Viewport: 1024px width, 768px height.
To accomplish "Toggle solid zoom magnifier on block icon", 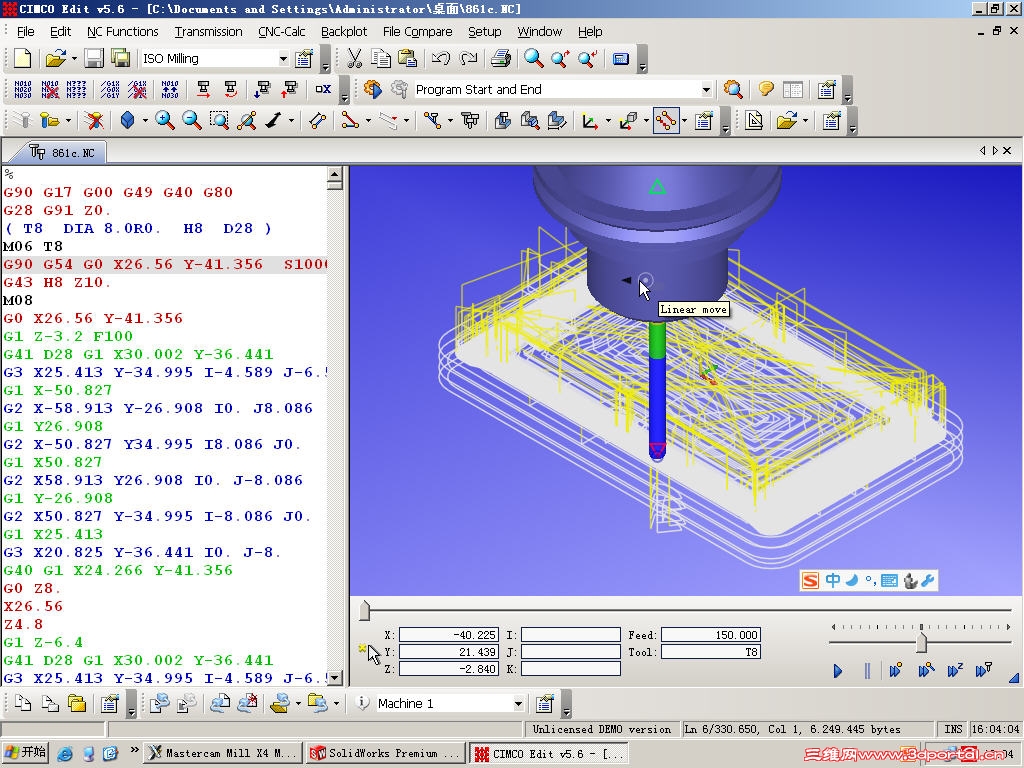I will pos(530,121).
